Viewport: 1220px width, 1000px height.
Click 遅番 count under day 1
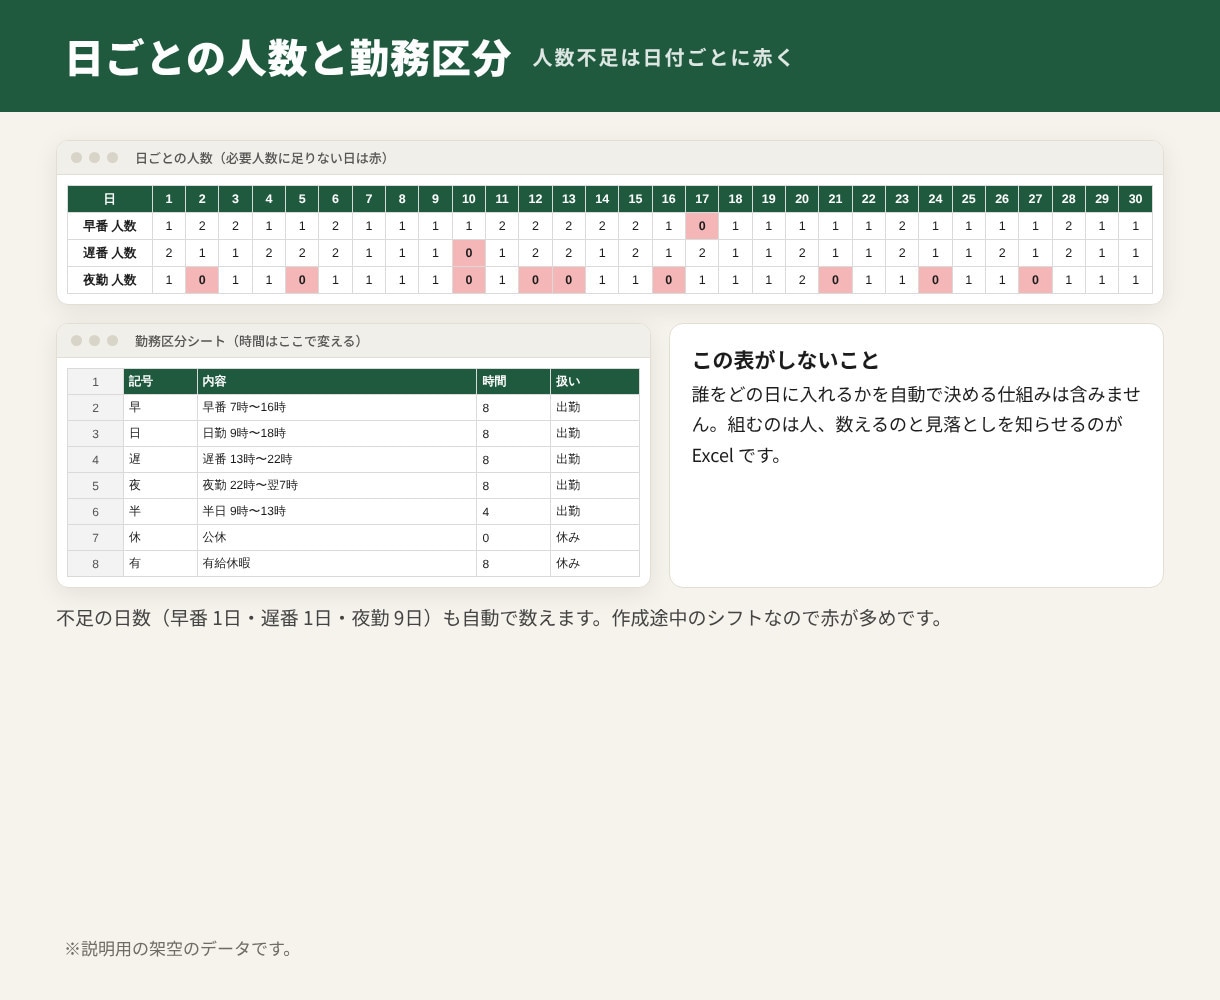(x=169, y=253)
